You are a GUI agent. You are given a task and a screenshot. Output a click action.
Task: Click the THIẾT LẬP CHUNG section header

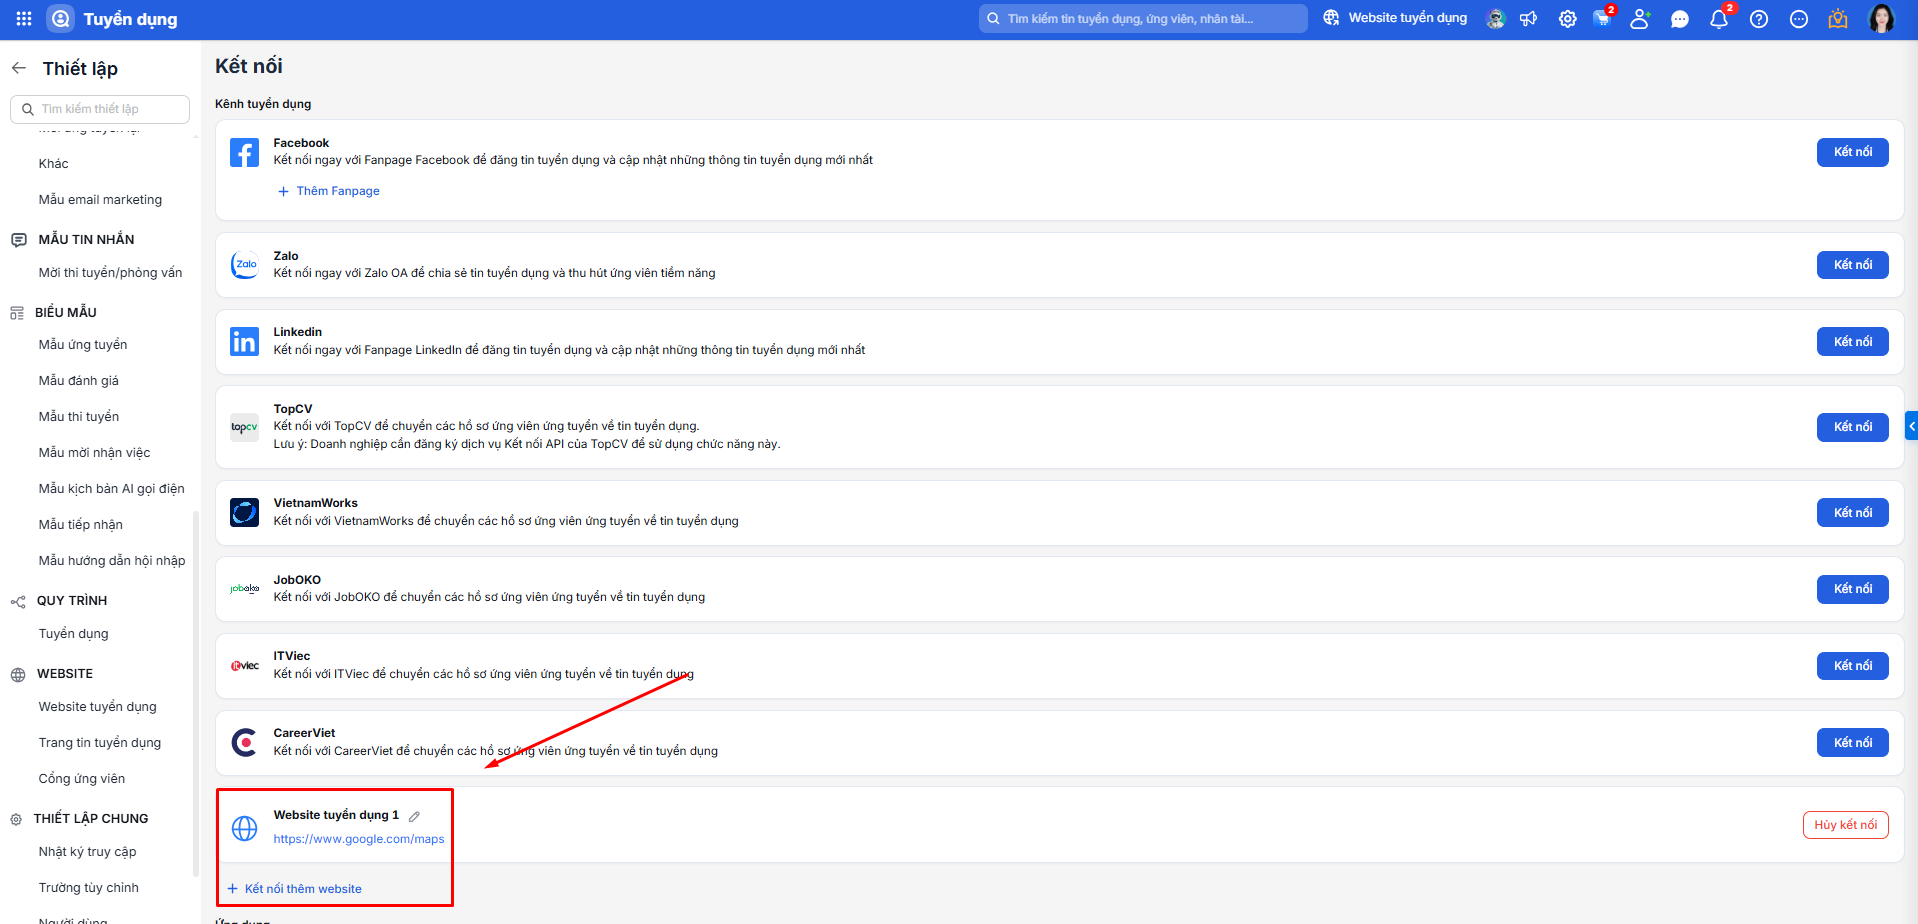91,819
